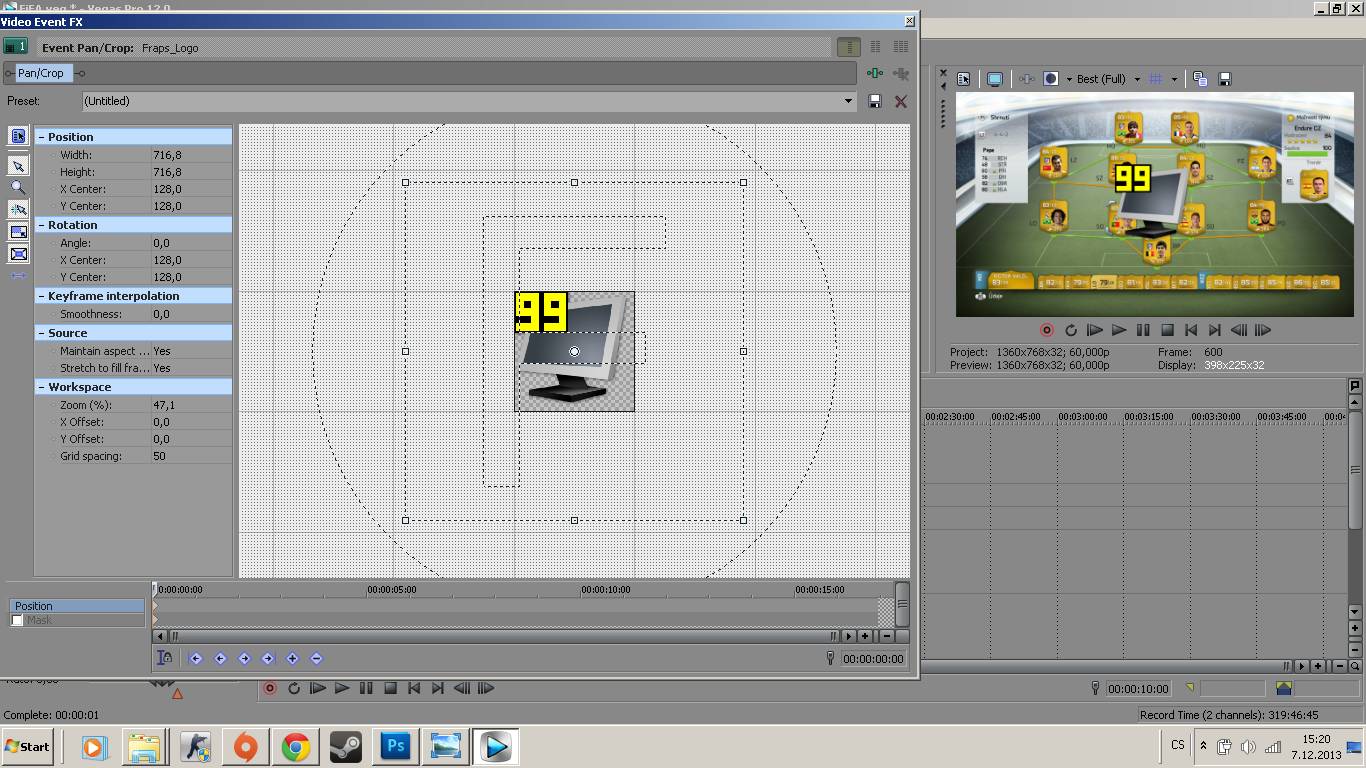
Task: Click the Zoom (%) value 47,1
Action: (190, 405)
